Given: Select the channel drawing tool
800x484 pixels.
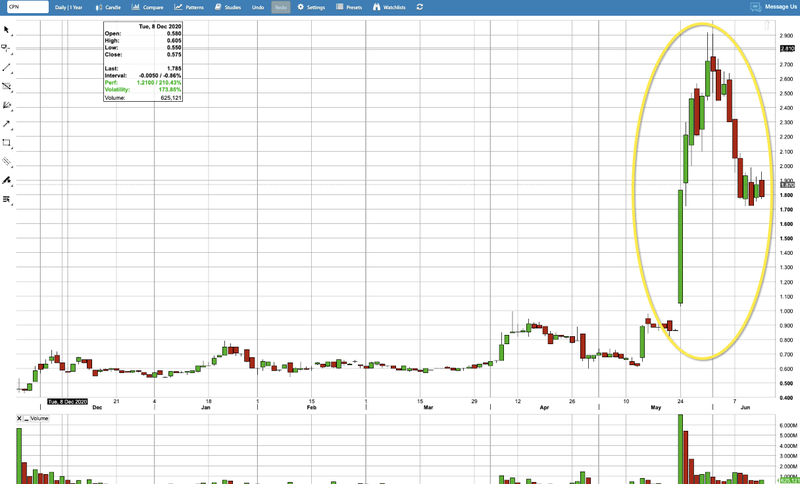Looking at the screenshot, I should pyautogui.click(x=6, y=86).
